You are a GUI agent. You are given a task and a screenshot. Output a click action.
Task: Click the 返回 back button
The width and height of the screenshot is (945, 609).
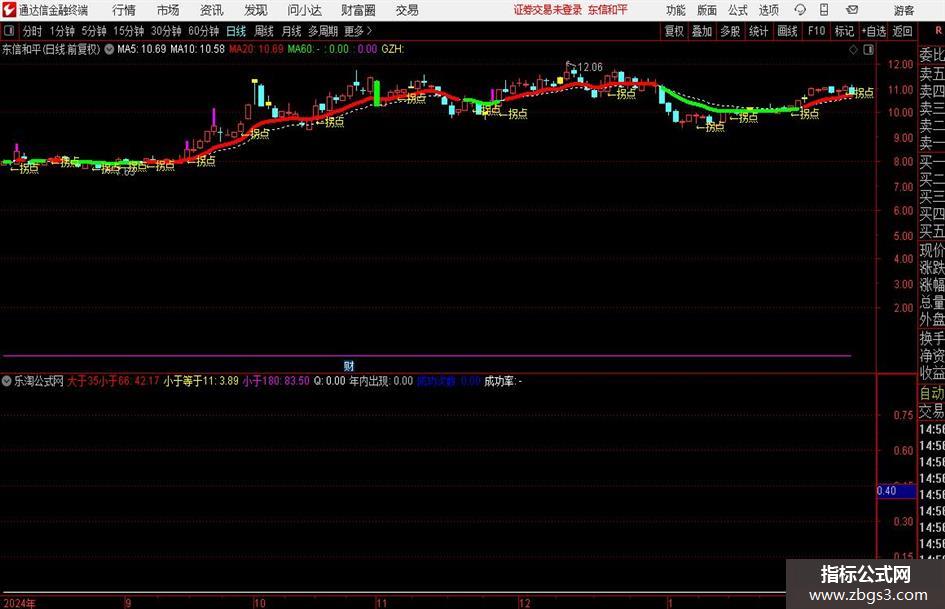point(902,31)
